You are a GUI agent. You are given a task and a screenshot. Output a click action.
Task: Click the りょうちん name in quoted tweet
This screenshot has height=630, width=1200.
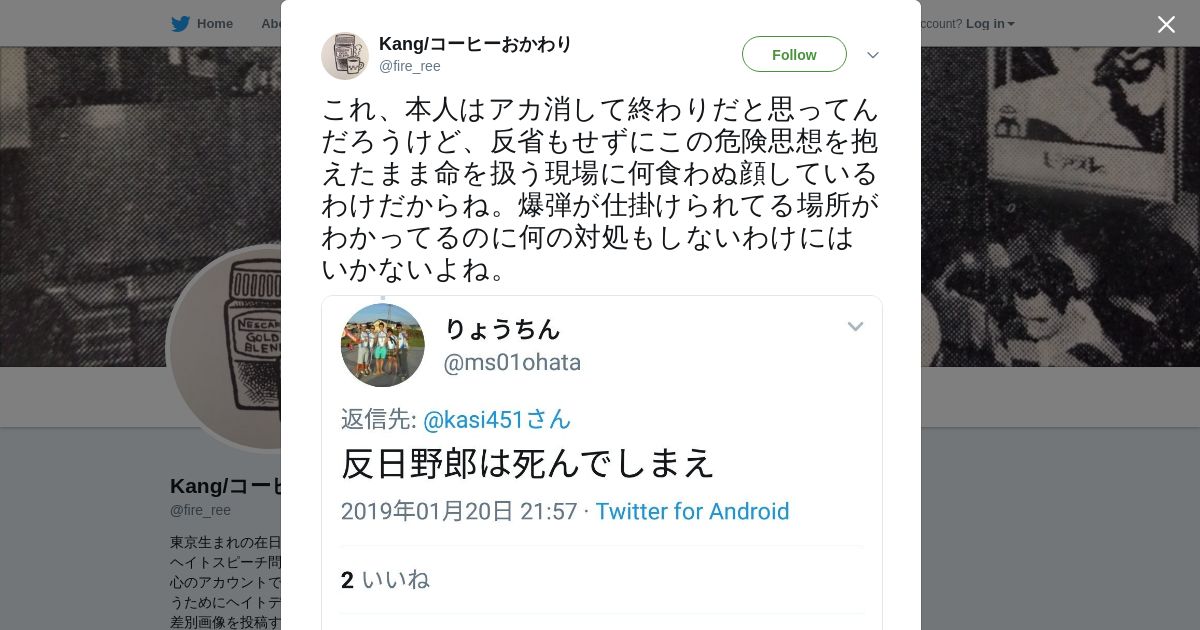click(502, 328)
